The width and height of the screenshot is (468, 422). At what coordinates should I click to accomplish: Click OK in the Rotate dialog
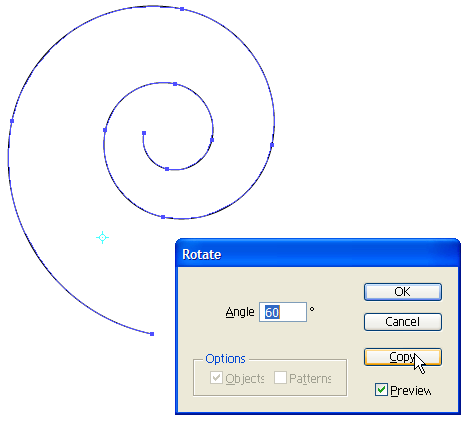pyautogui.click(x=403, y=292)
